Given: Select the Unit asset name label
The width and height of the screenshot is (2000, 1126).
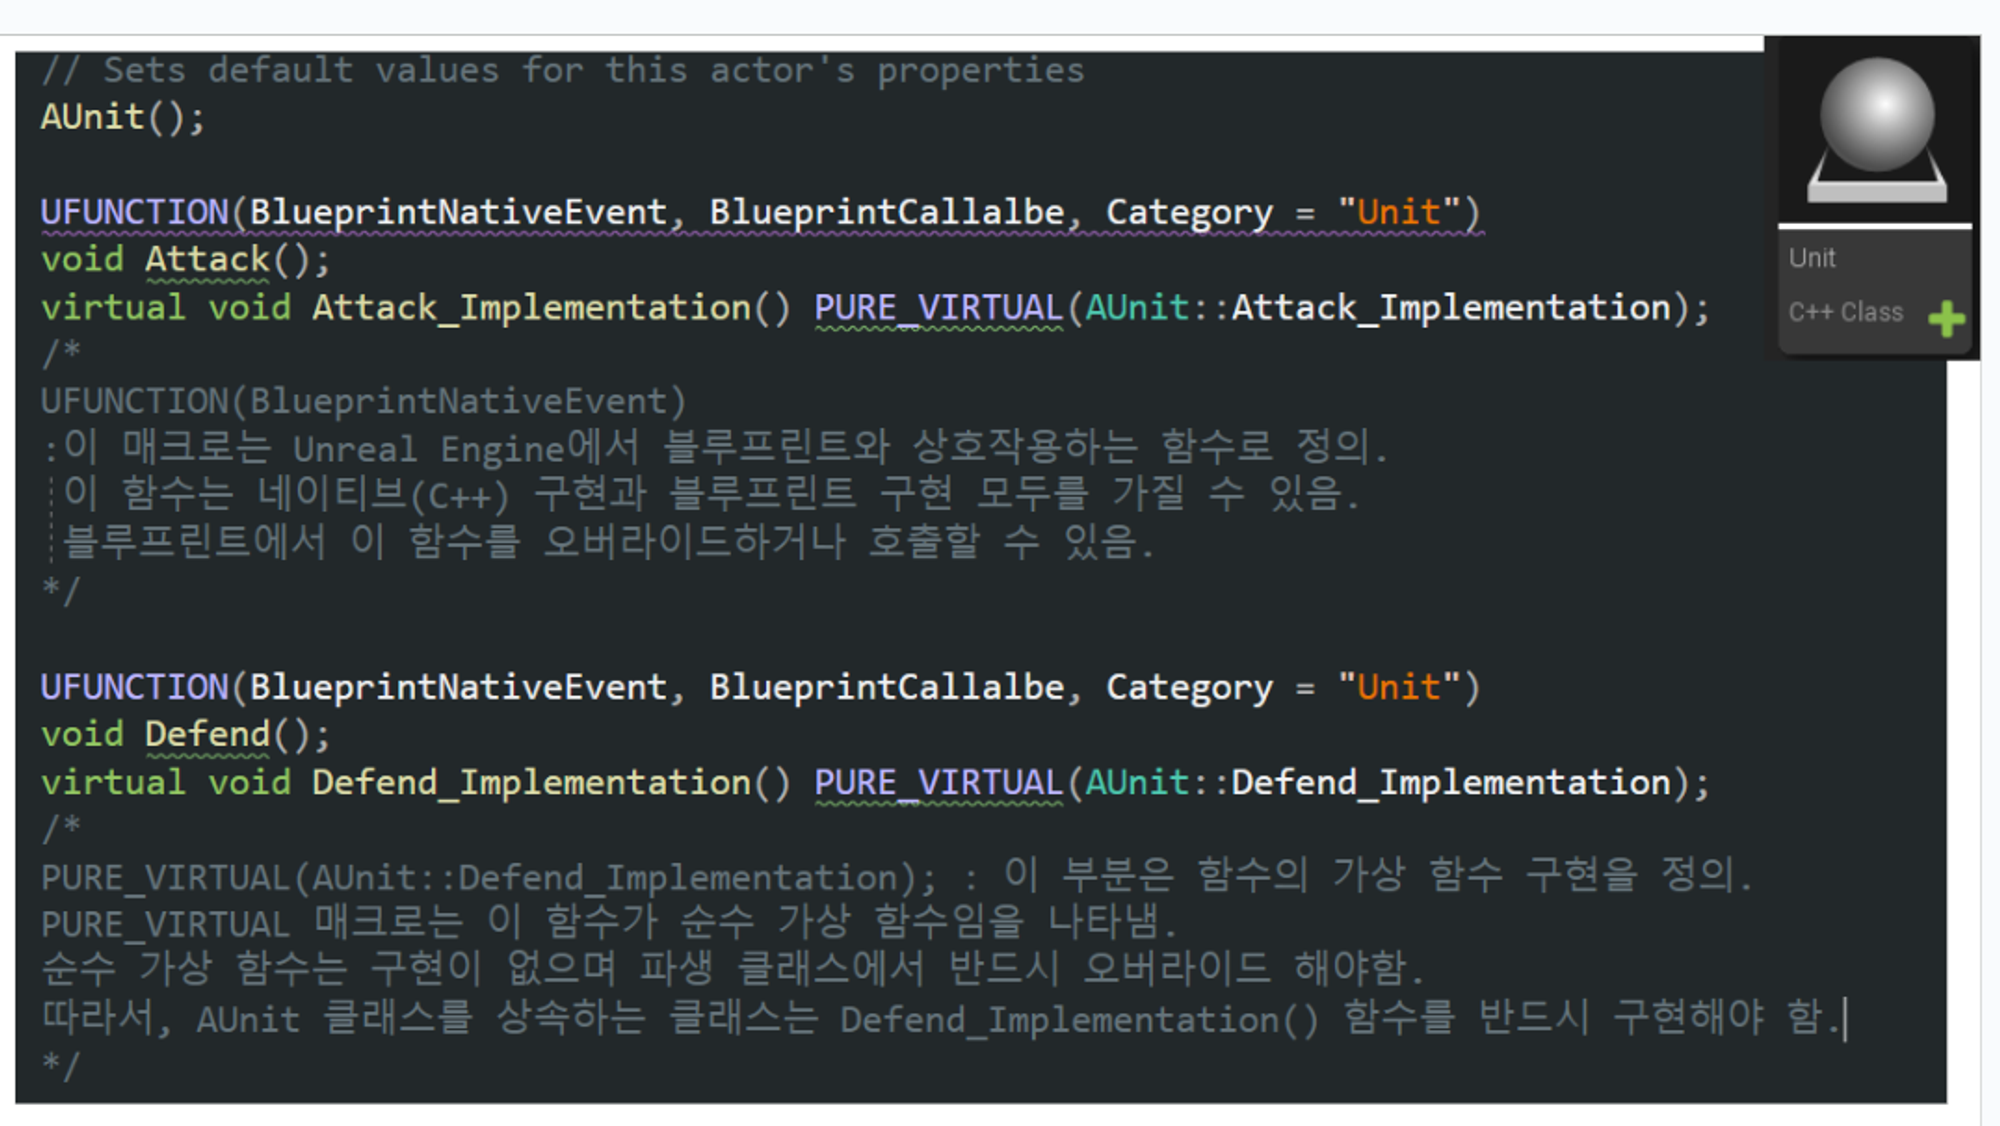Looking at the screenshot, I should pyautogui.click(x=1812, y=258).
